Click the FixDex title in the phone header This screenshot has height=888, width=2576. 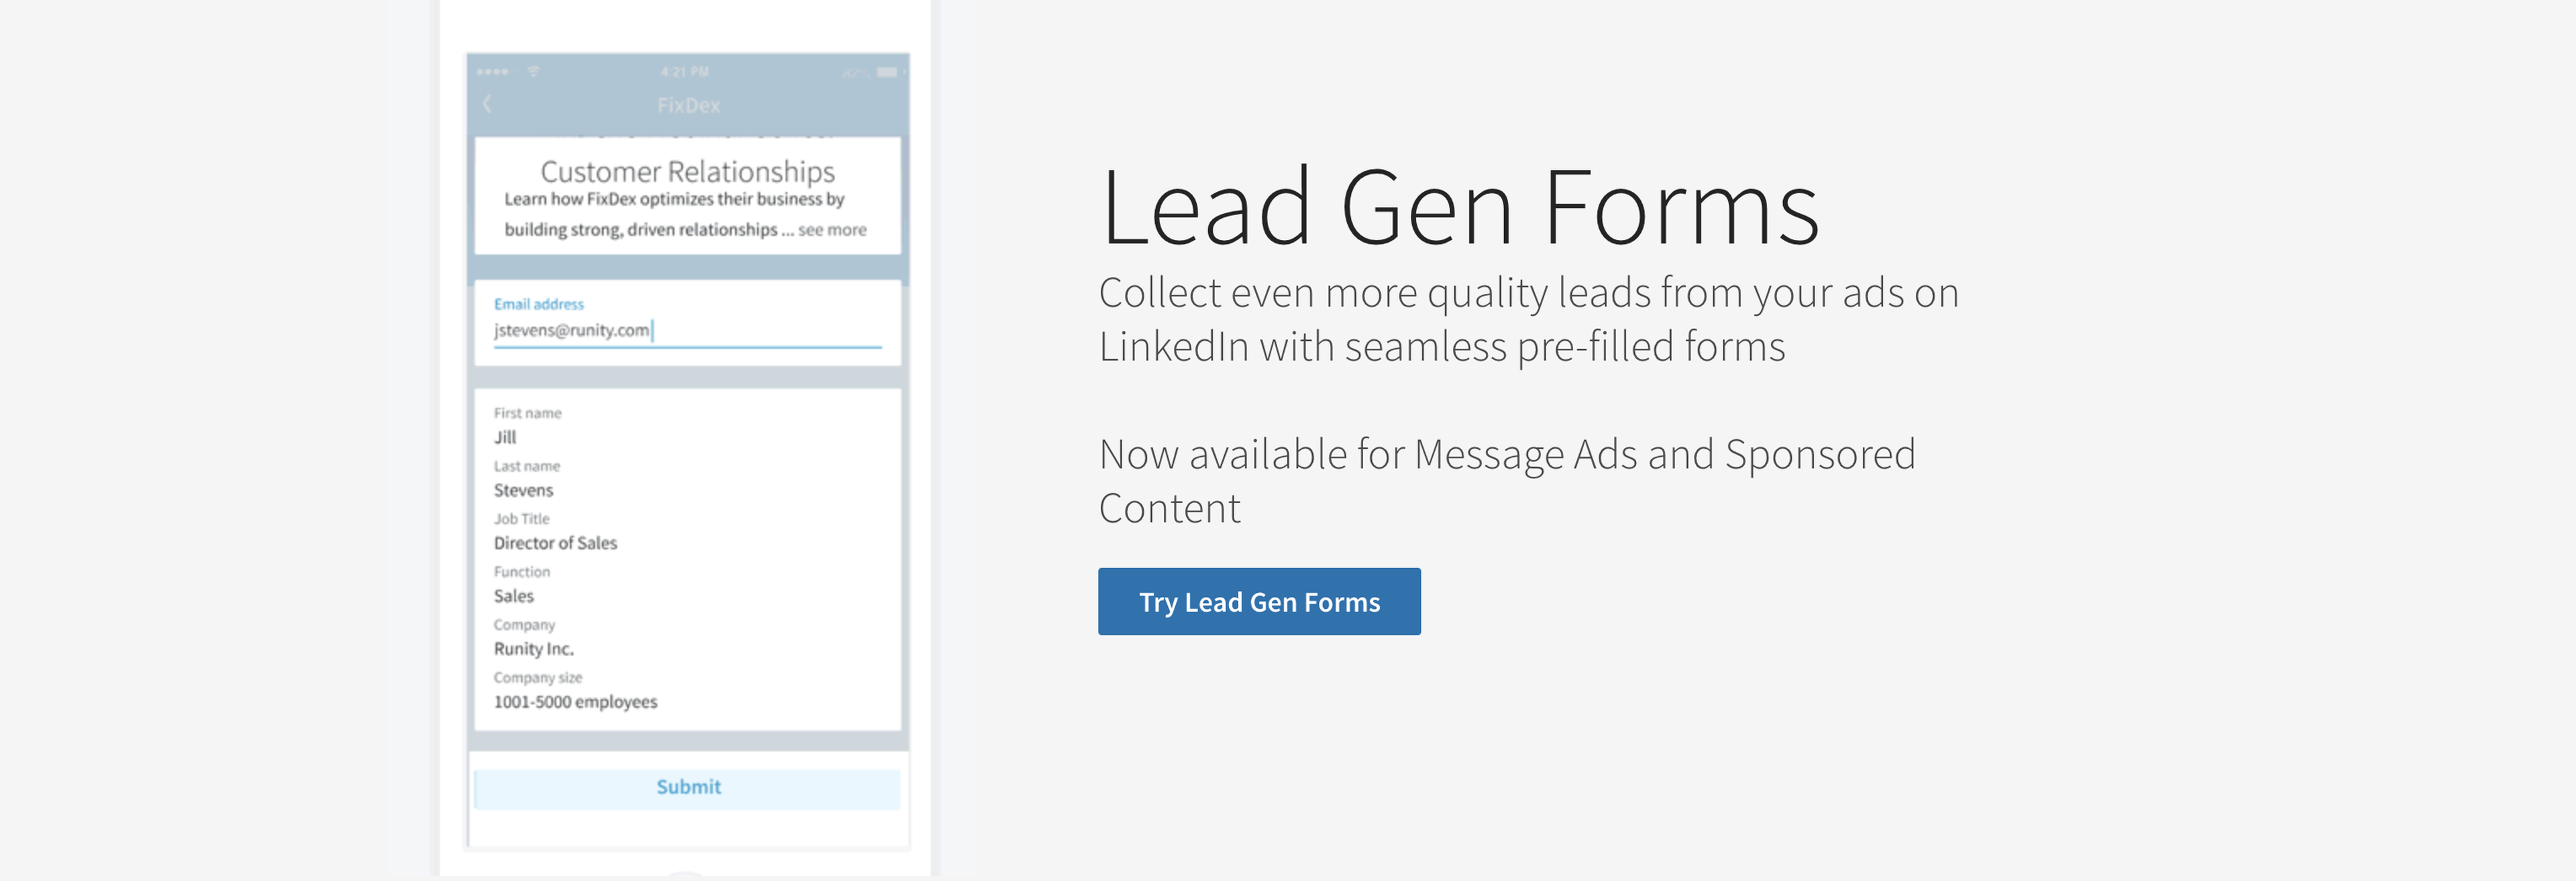pos(688,105)
